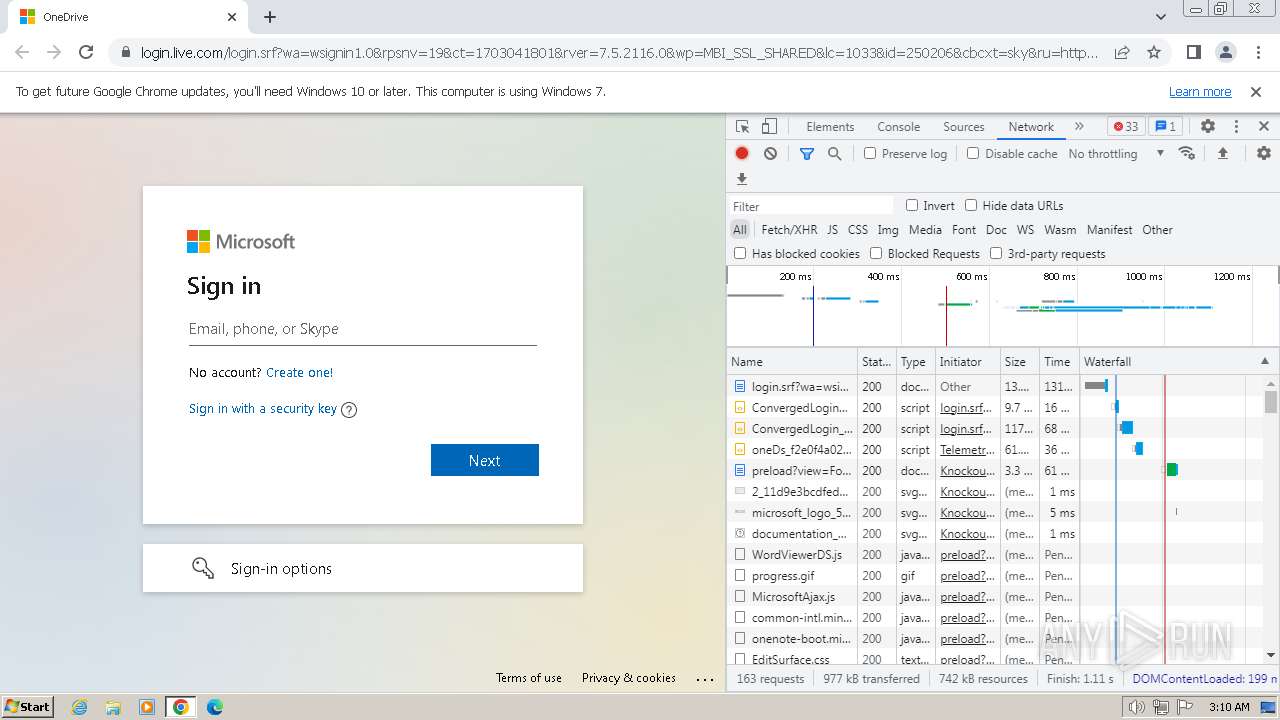
Task: Open network conditions wifi icon
Action: [x=1187, y=154]
